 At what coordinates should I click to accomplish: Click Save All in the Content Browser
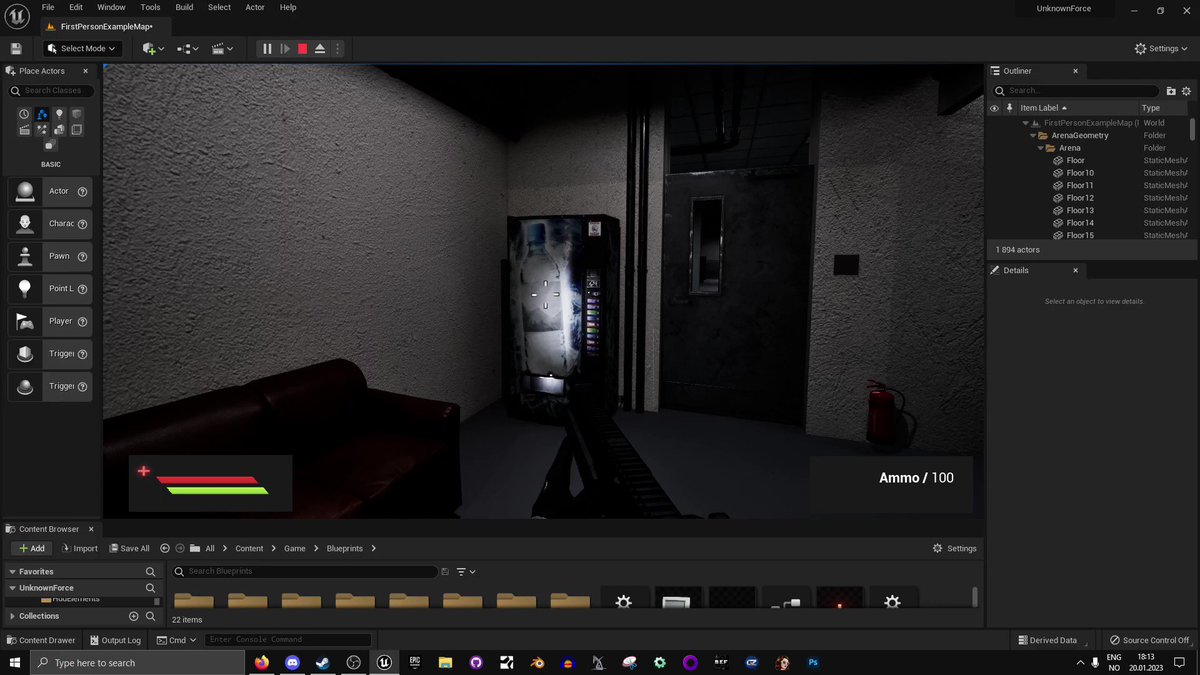pos(128,548)
